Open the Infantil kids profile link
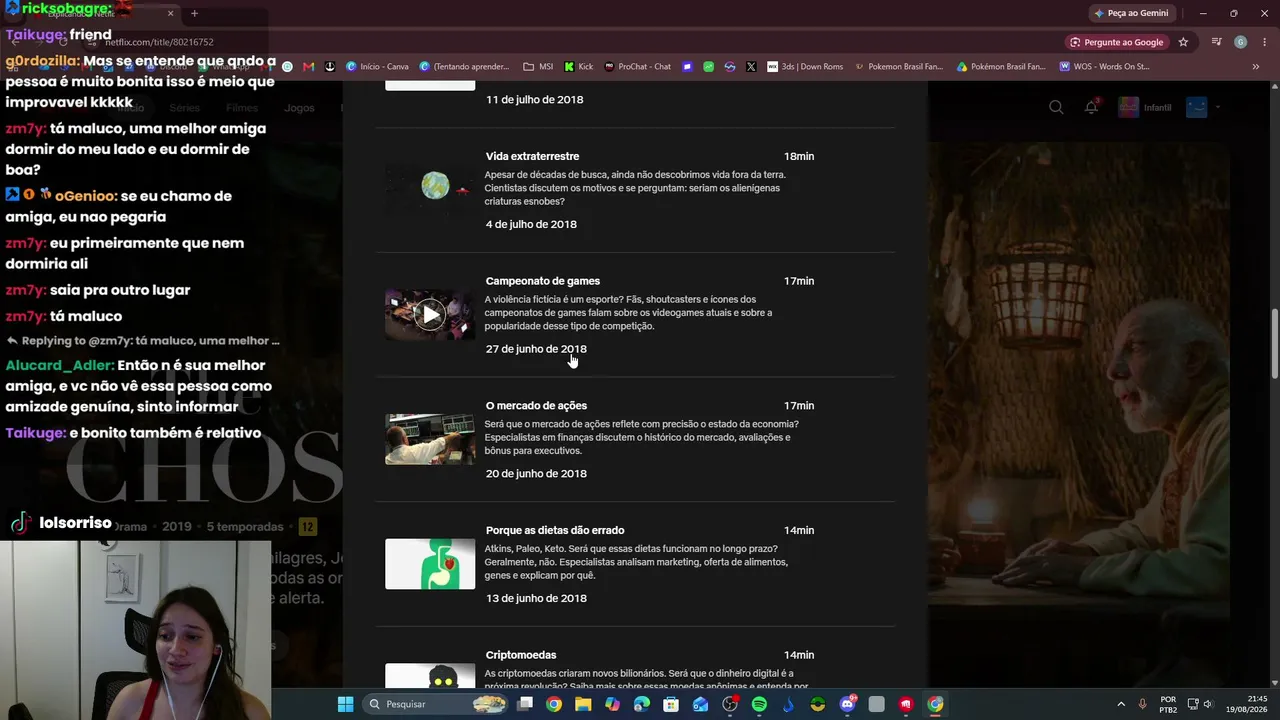 1145,107
